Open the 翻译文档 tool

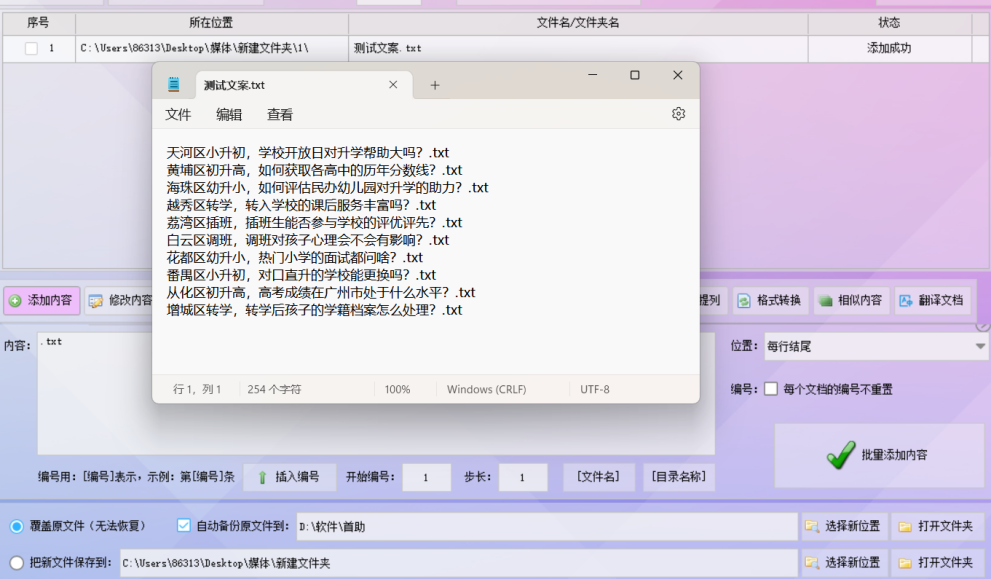point(931,300)
